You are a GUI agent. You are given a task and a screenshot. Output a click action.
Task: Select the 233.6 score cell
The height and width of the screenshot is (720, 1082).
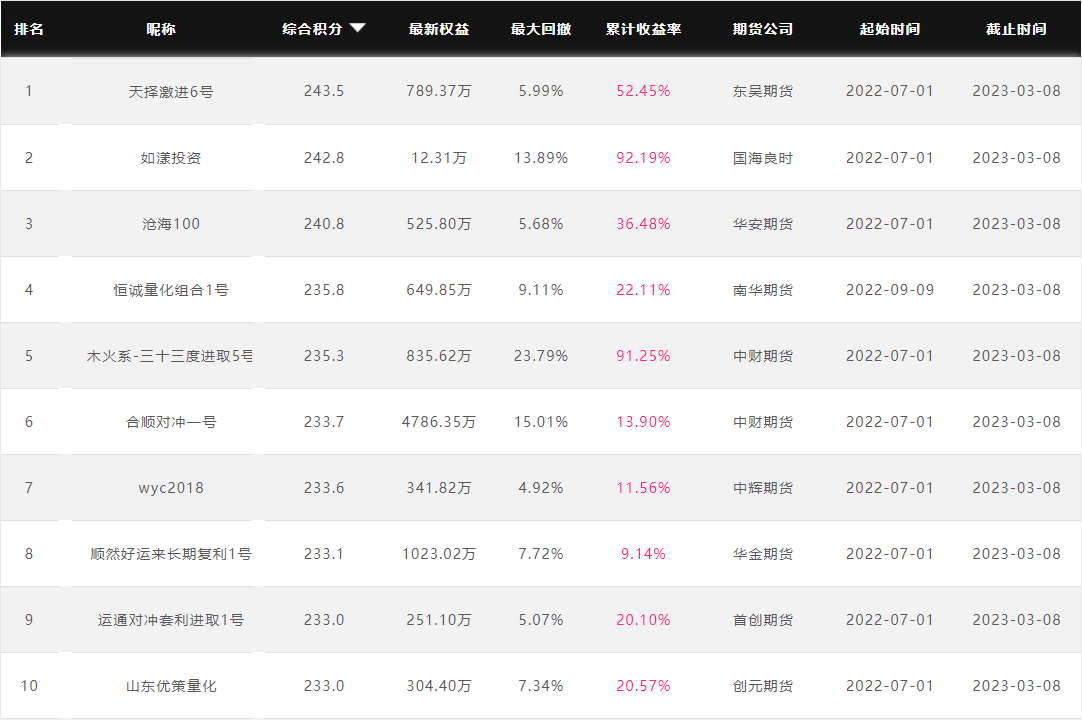[x=324, y=488]
